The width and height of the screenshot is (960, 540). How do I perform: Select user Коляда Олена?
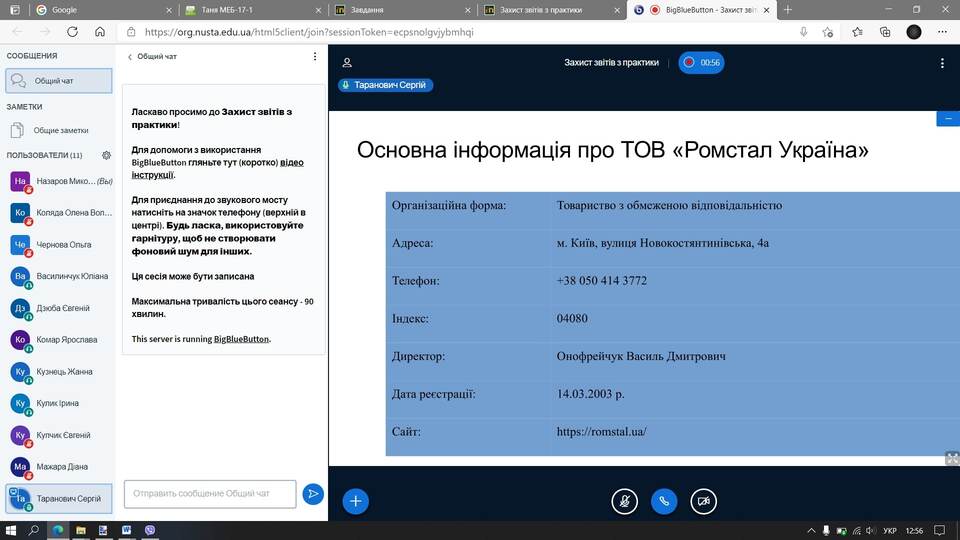tap(59, 213)
